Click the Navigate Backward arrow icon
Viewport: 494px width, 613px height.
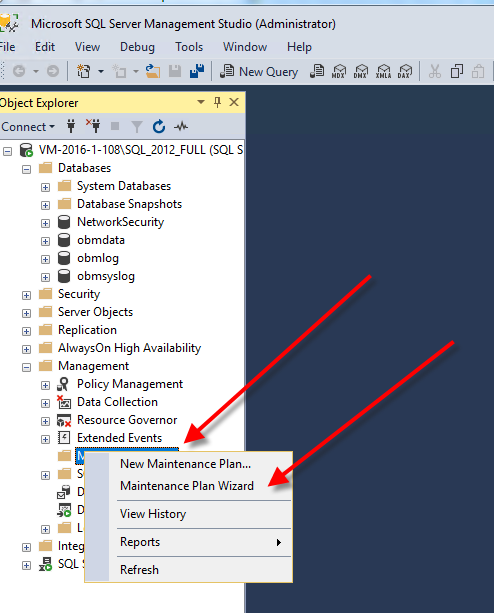19,71
